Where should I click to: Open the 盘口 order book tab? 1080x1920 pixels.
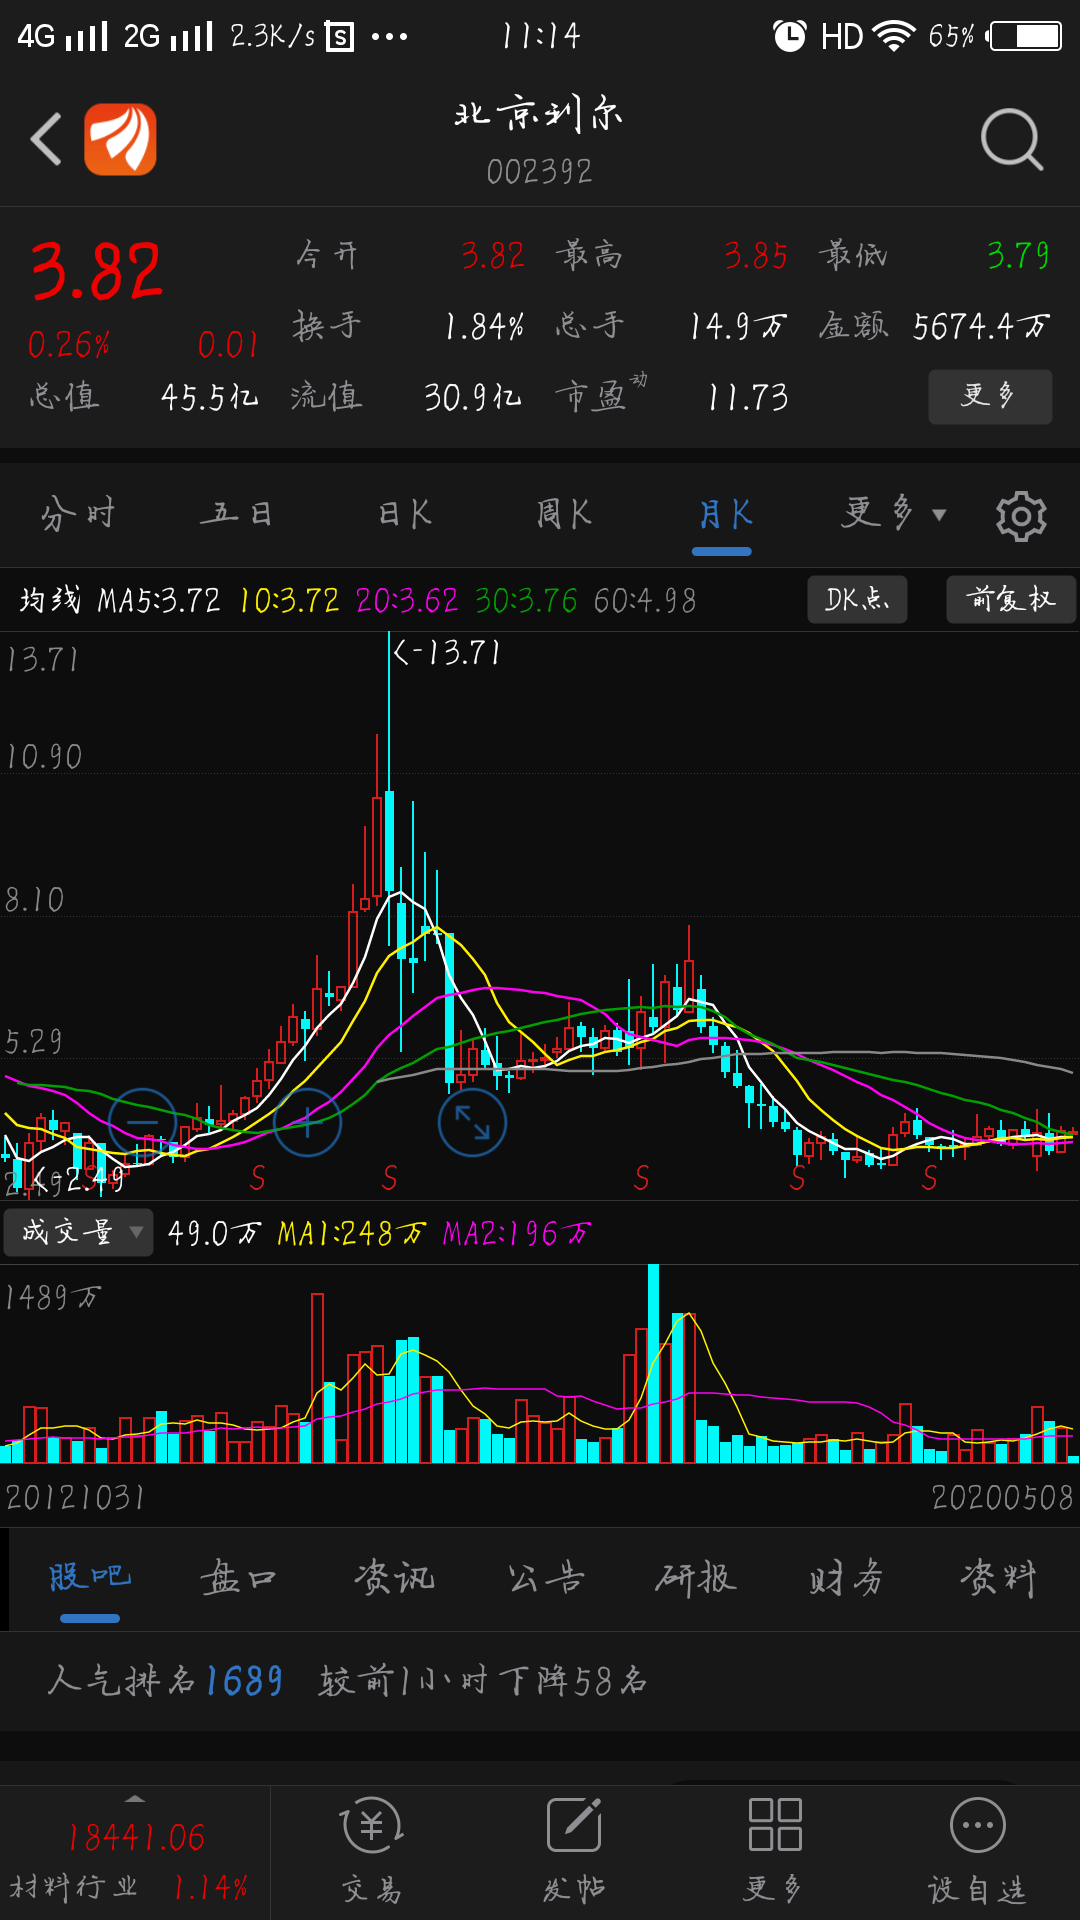tap(238, 1578)
